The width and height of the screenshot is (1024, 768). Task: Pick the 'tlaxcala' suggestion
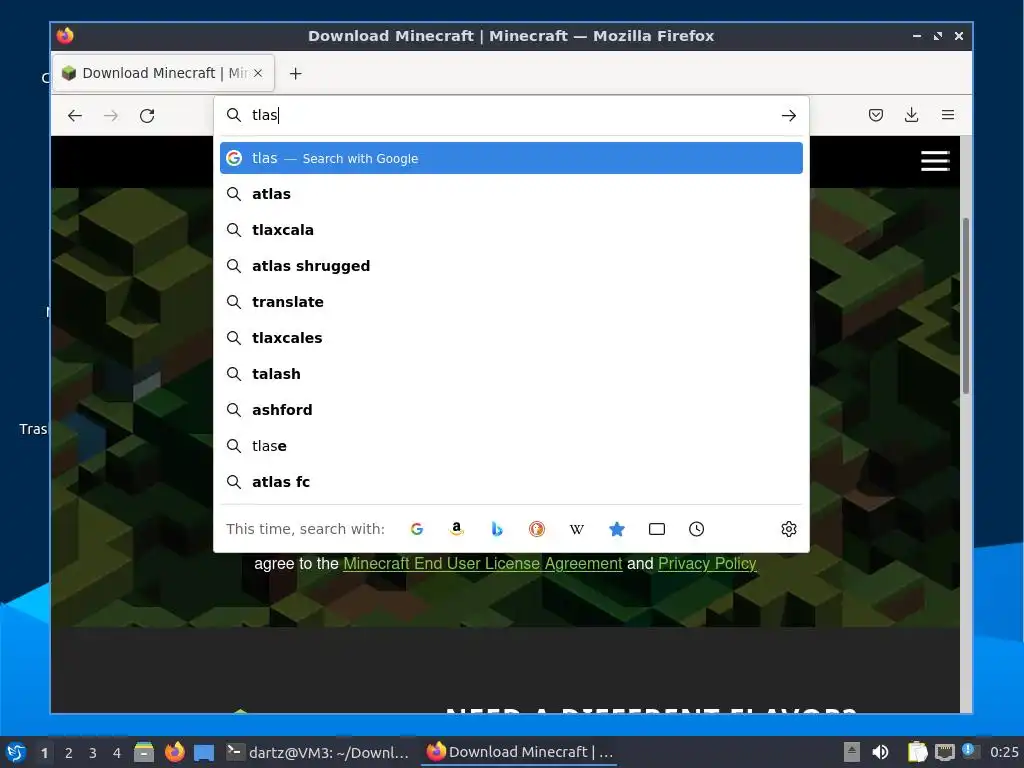[x=511, y=230]
